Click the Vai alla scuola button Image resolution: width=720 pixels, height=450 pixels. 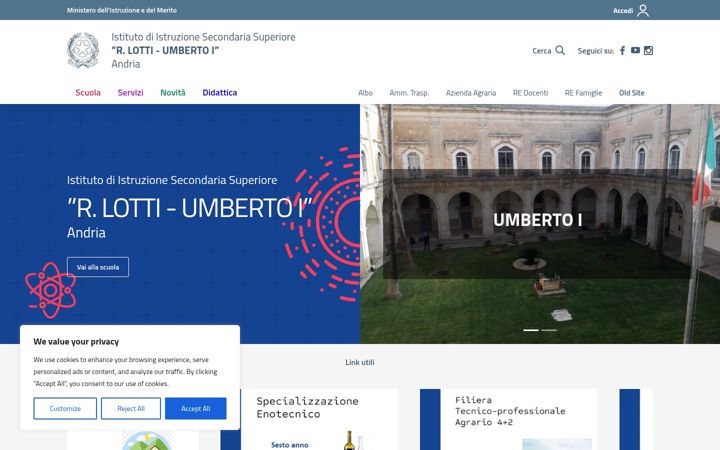[98, 267]
